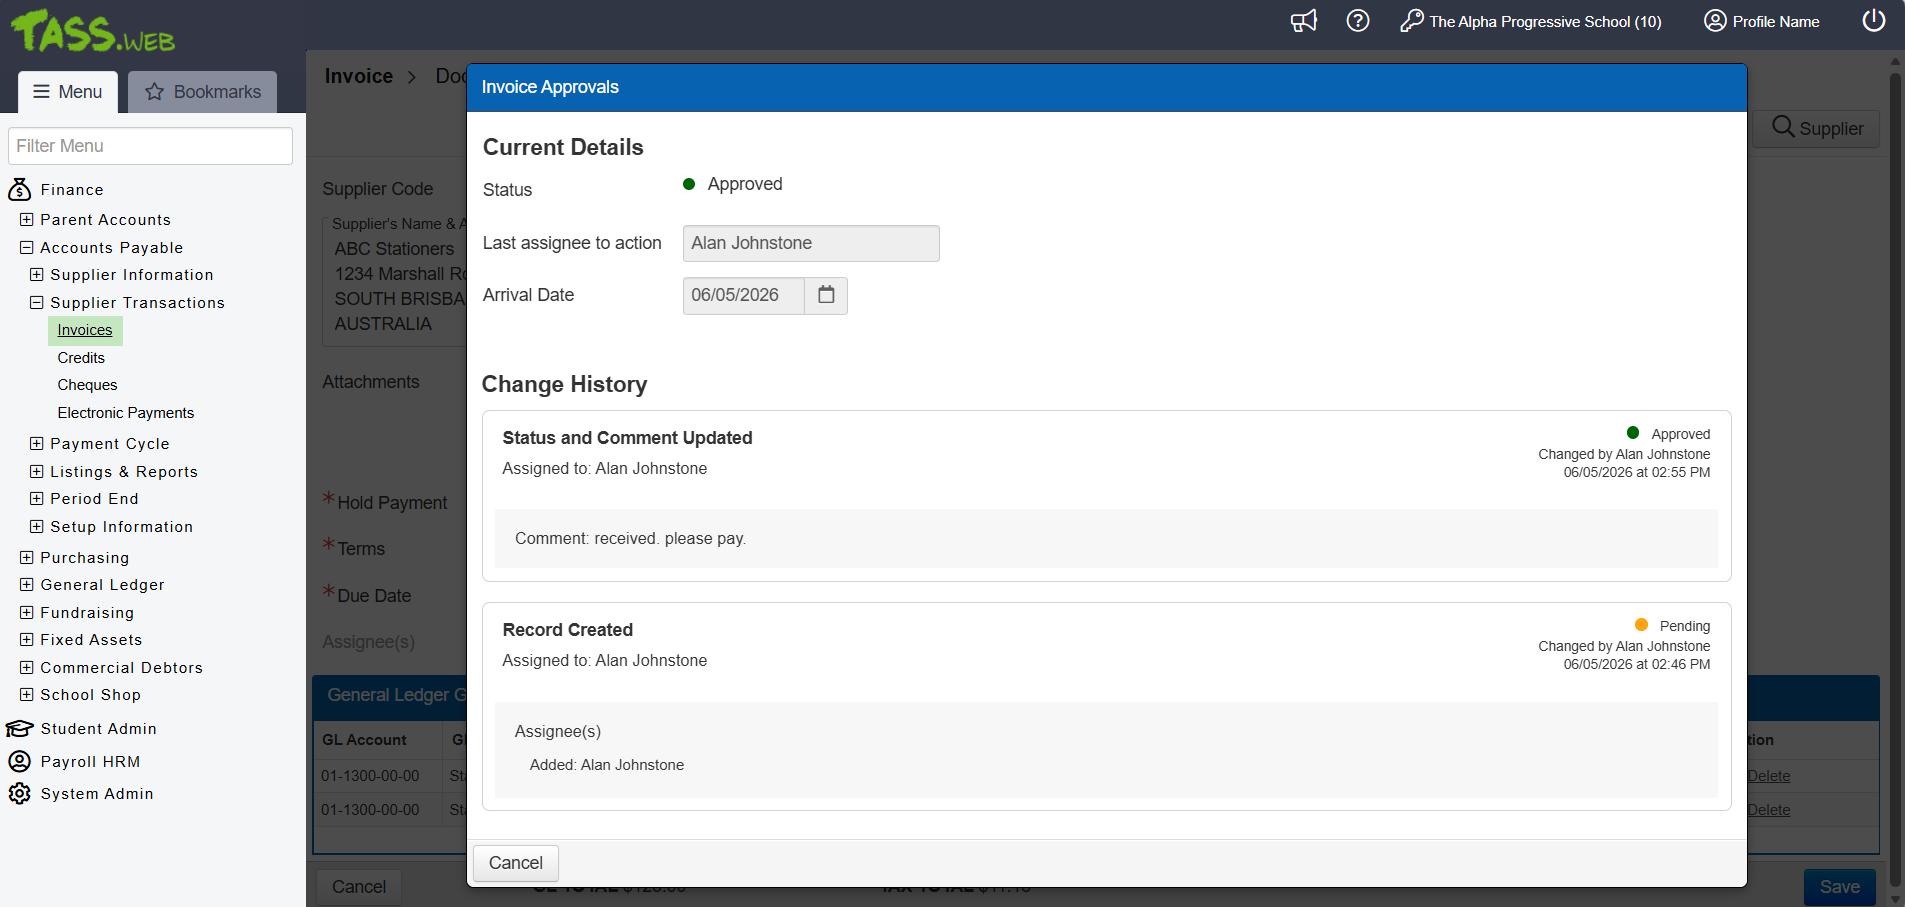Click the Last assignee to action field
The height and width of the screenshot is (907, 1905).
811,243
